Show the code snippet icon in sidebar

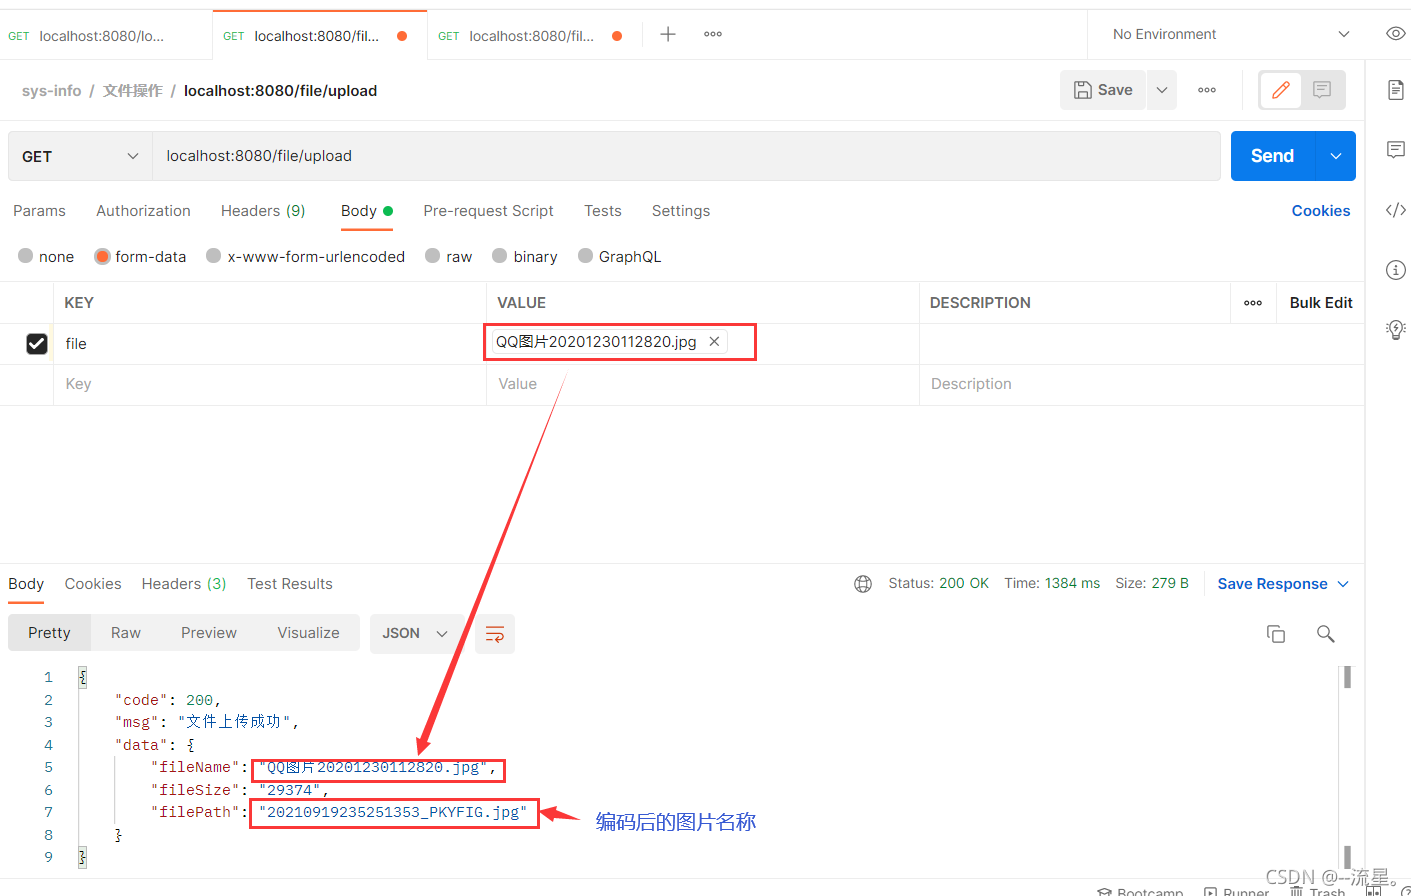[1396, 210]
